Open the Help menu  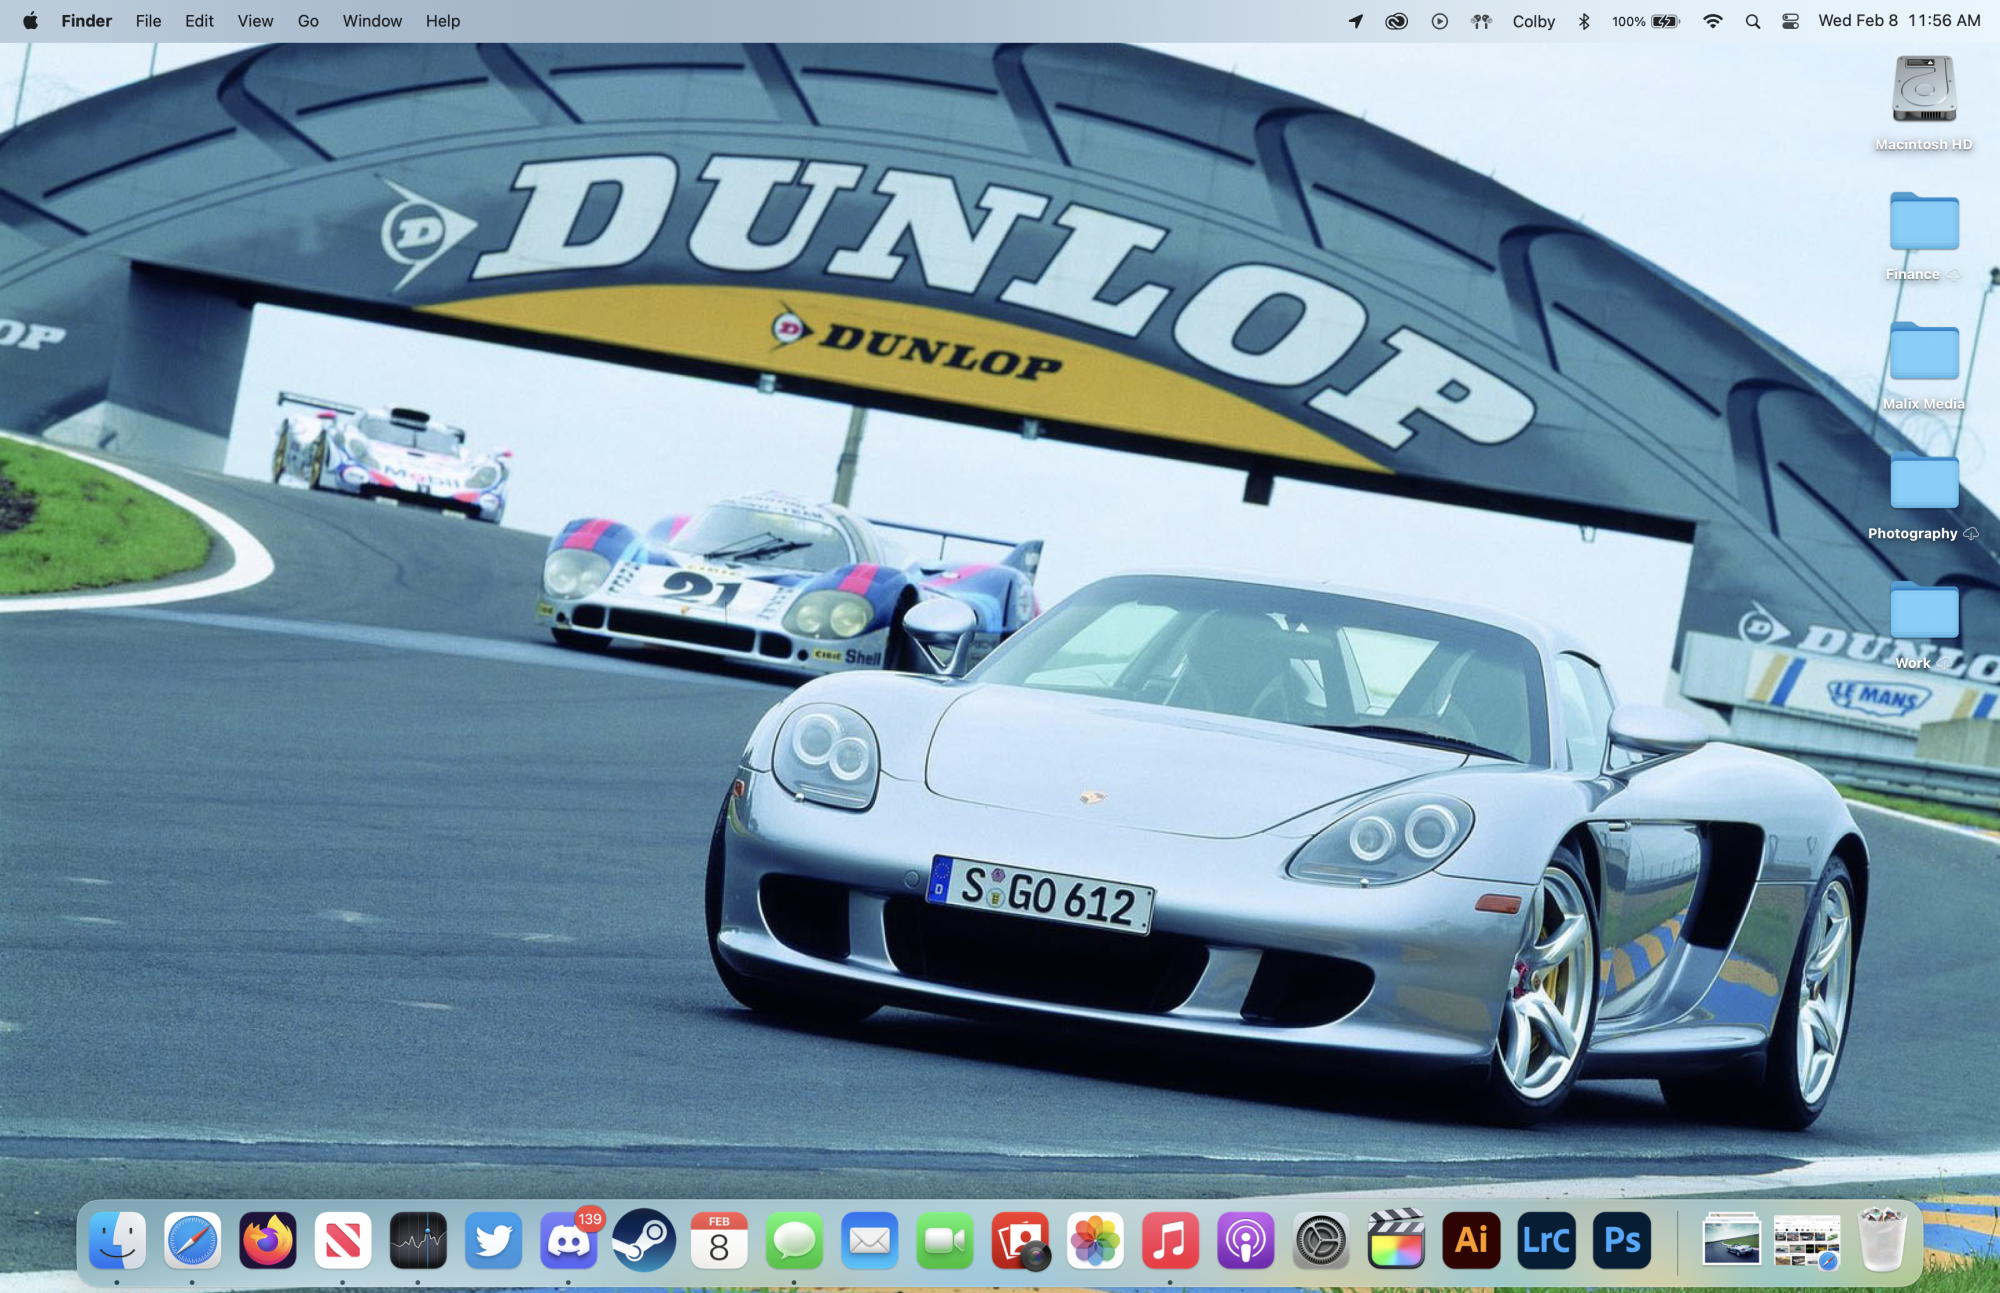coord(443,21)
